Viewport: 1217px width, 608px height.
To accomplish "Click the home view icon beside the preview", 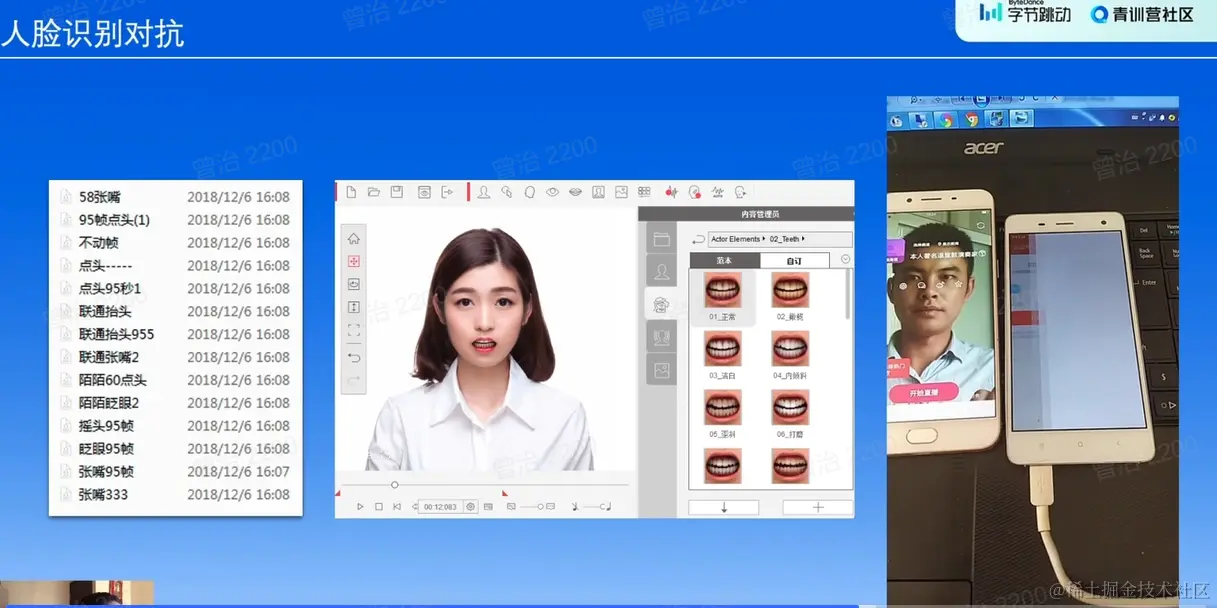I will [x=354, y=238].
